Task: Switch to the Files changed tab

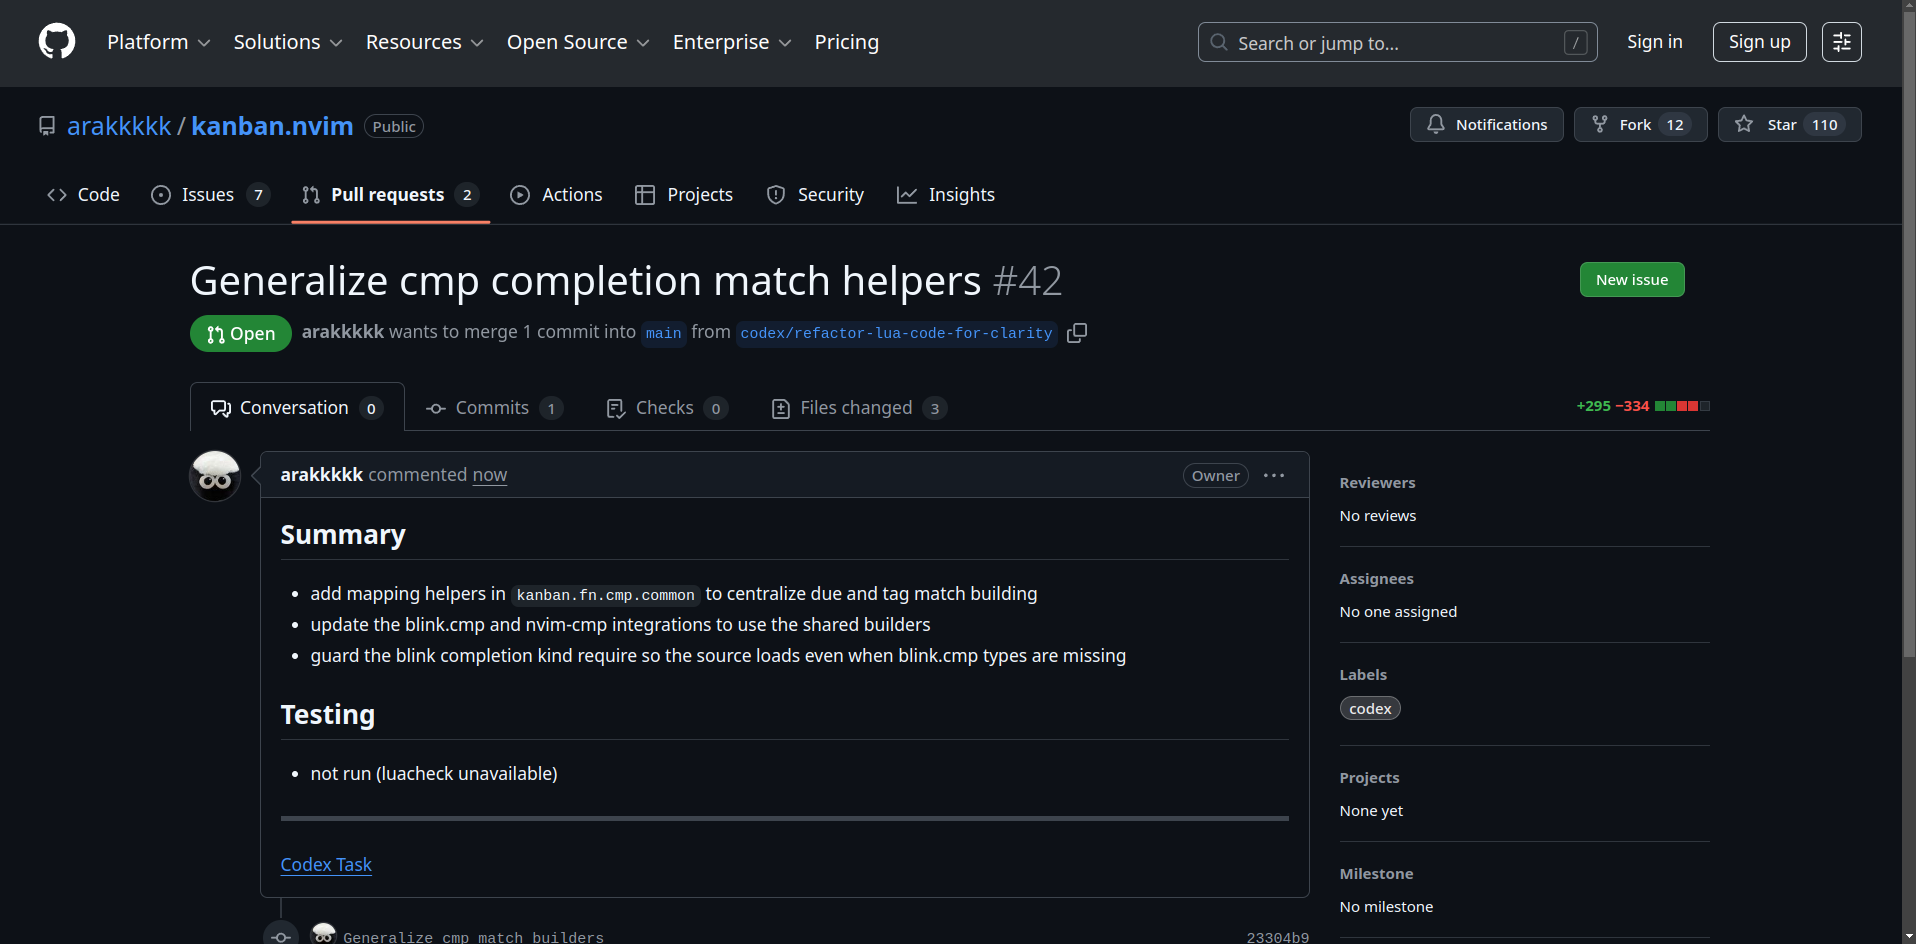Action: click(858, 408)
